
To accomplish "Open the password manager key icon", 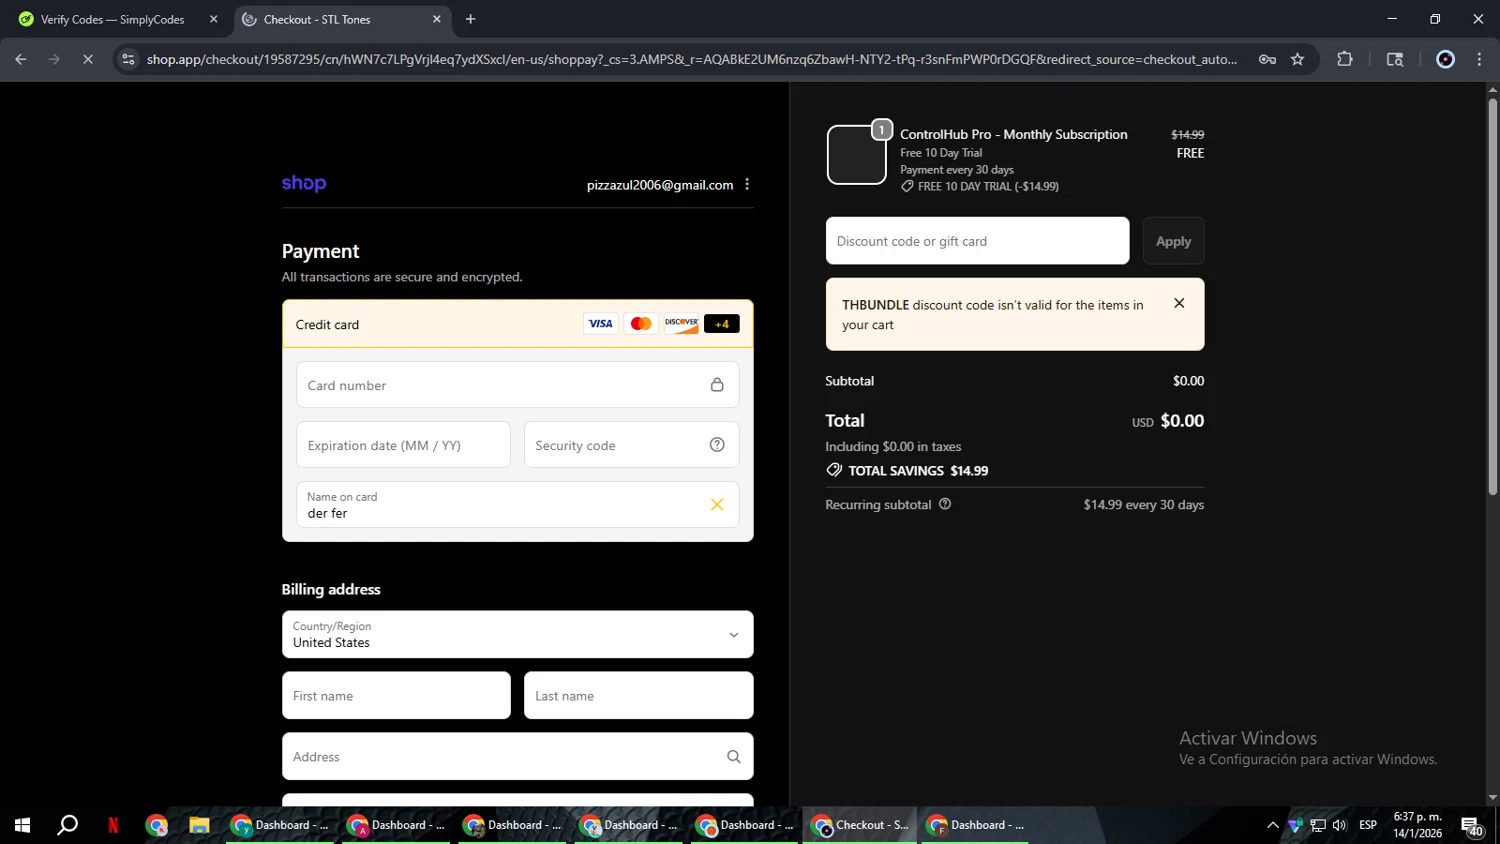I will click(x=1267, y=59).
